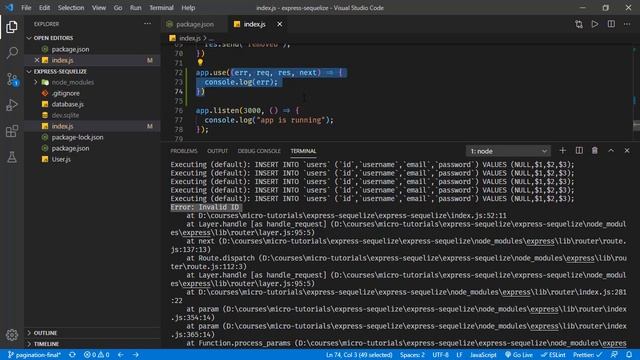Screen dimensions: 640x360
Task: Open the Search view icon
Action: tap(12, 53)
